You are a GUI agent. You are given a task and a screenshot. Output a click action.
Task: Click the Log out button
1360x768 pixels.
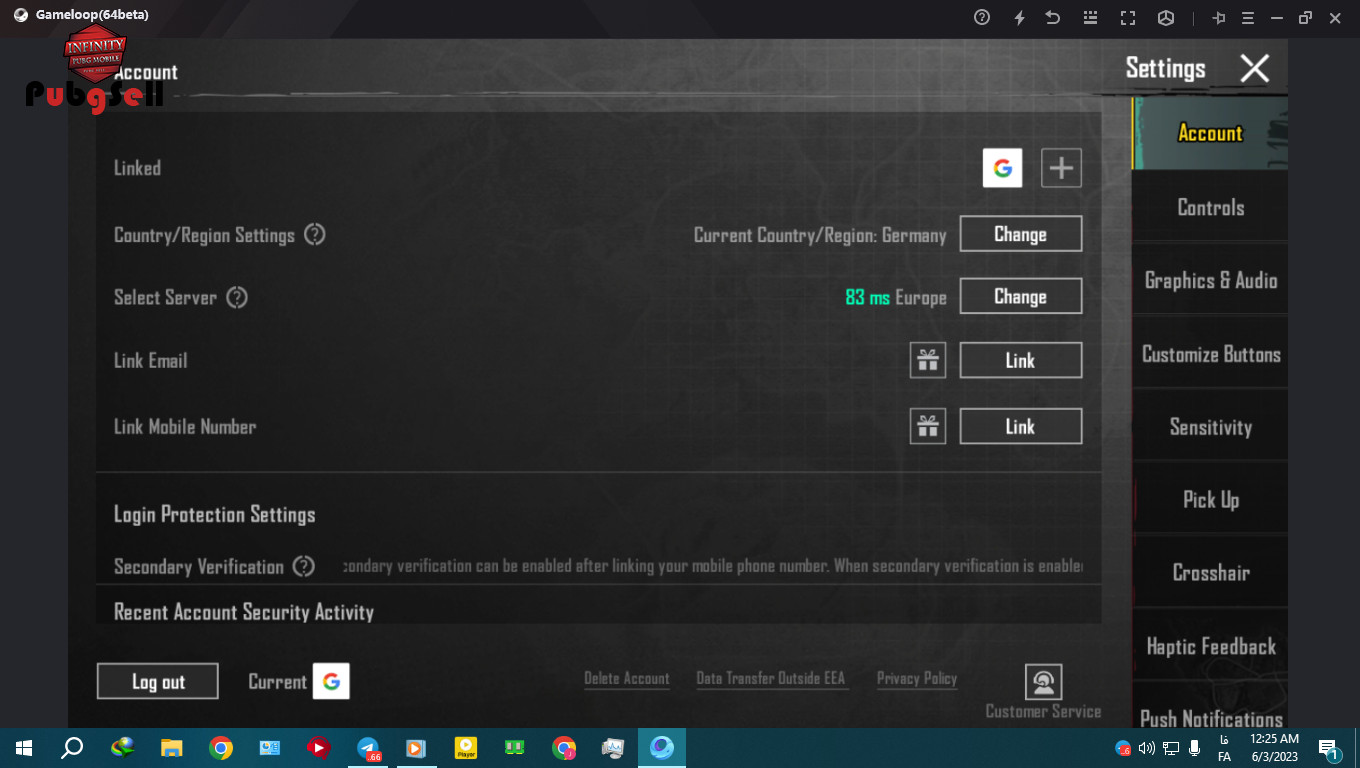158,681
